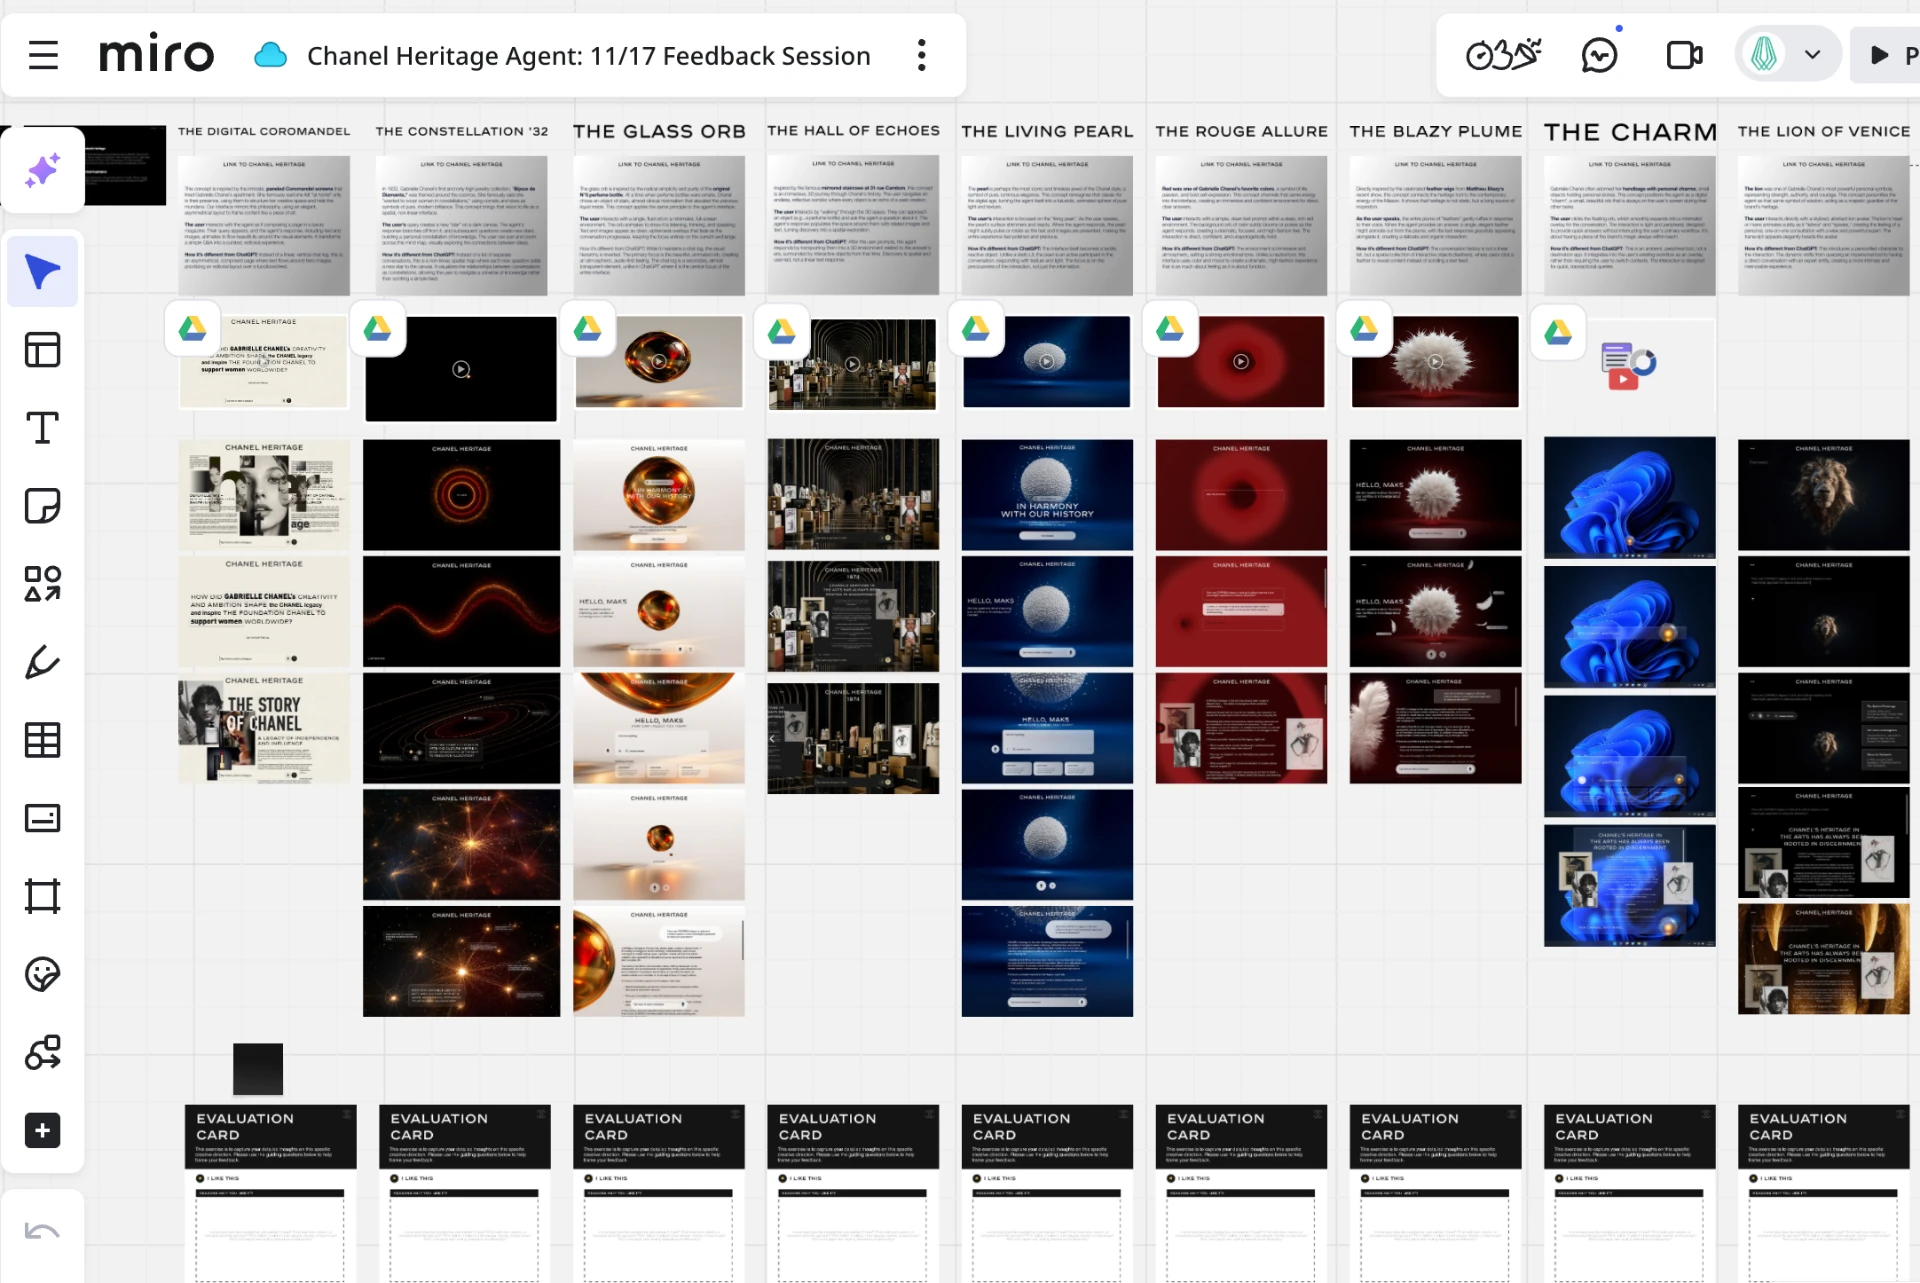Open Google Drive icon under Constellation '32
This screenshot has height=1283, width=1920.
[x=377, y=328]
